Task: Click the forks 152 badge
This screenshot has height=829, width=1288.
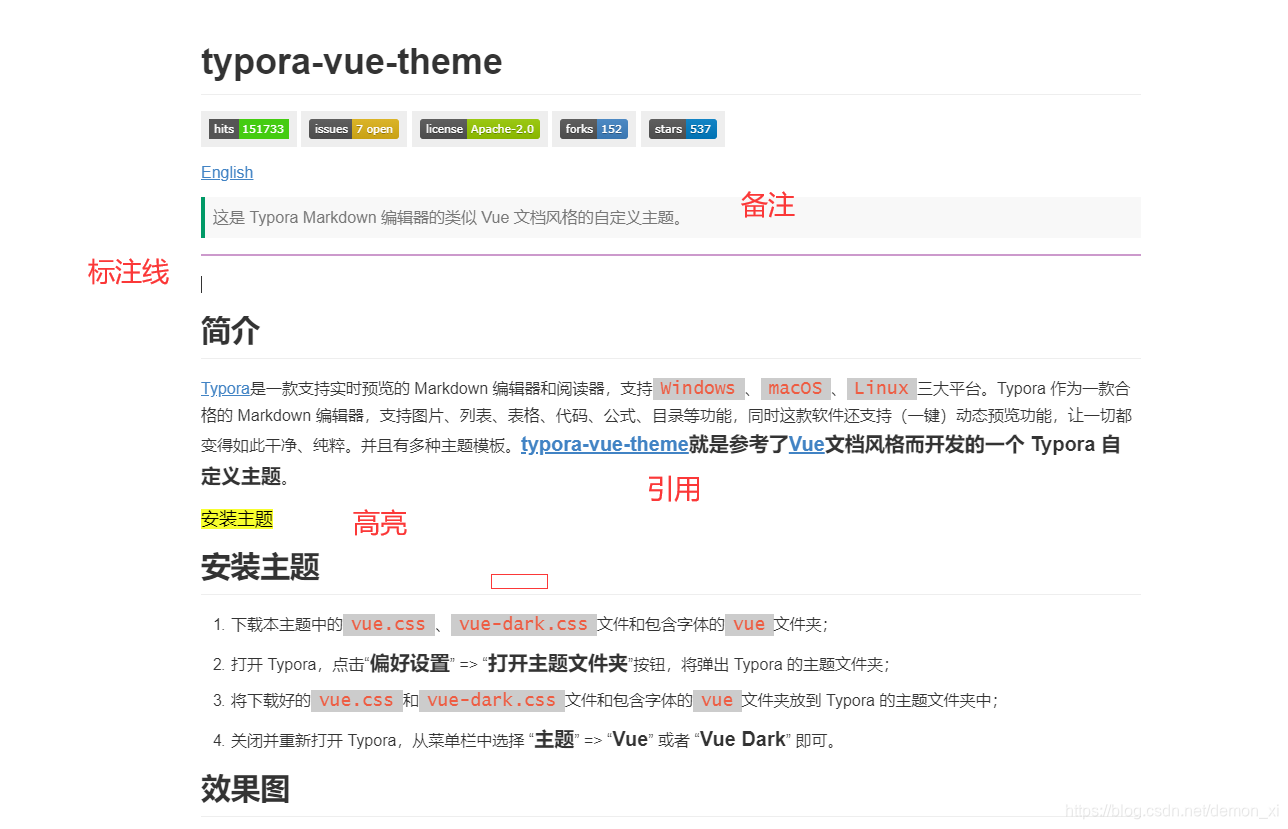Action: click(593, 128)
